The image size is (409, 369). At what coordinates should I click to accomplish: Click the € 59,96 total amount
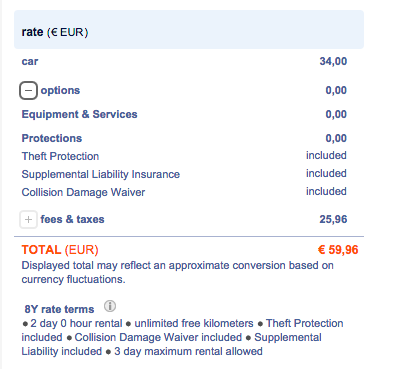click(338, 250)
